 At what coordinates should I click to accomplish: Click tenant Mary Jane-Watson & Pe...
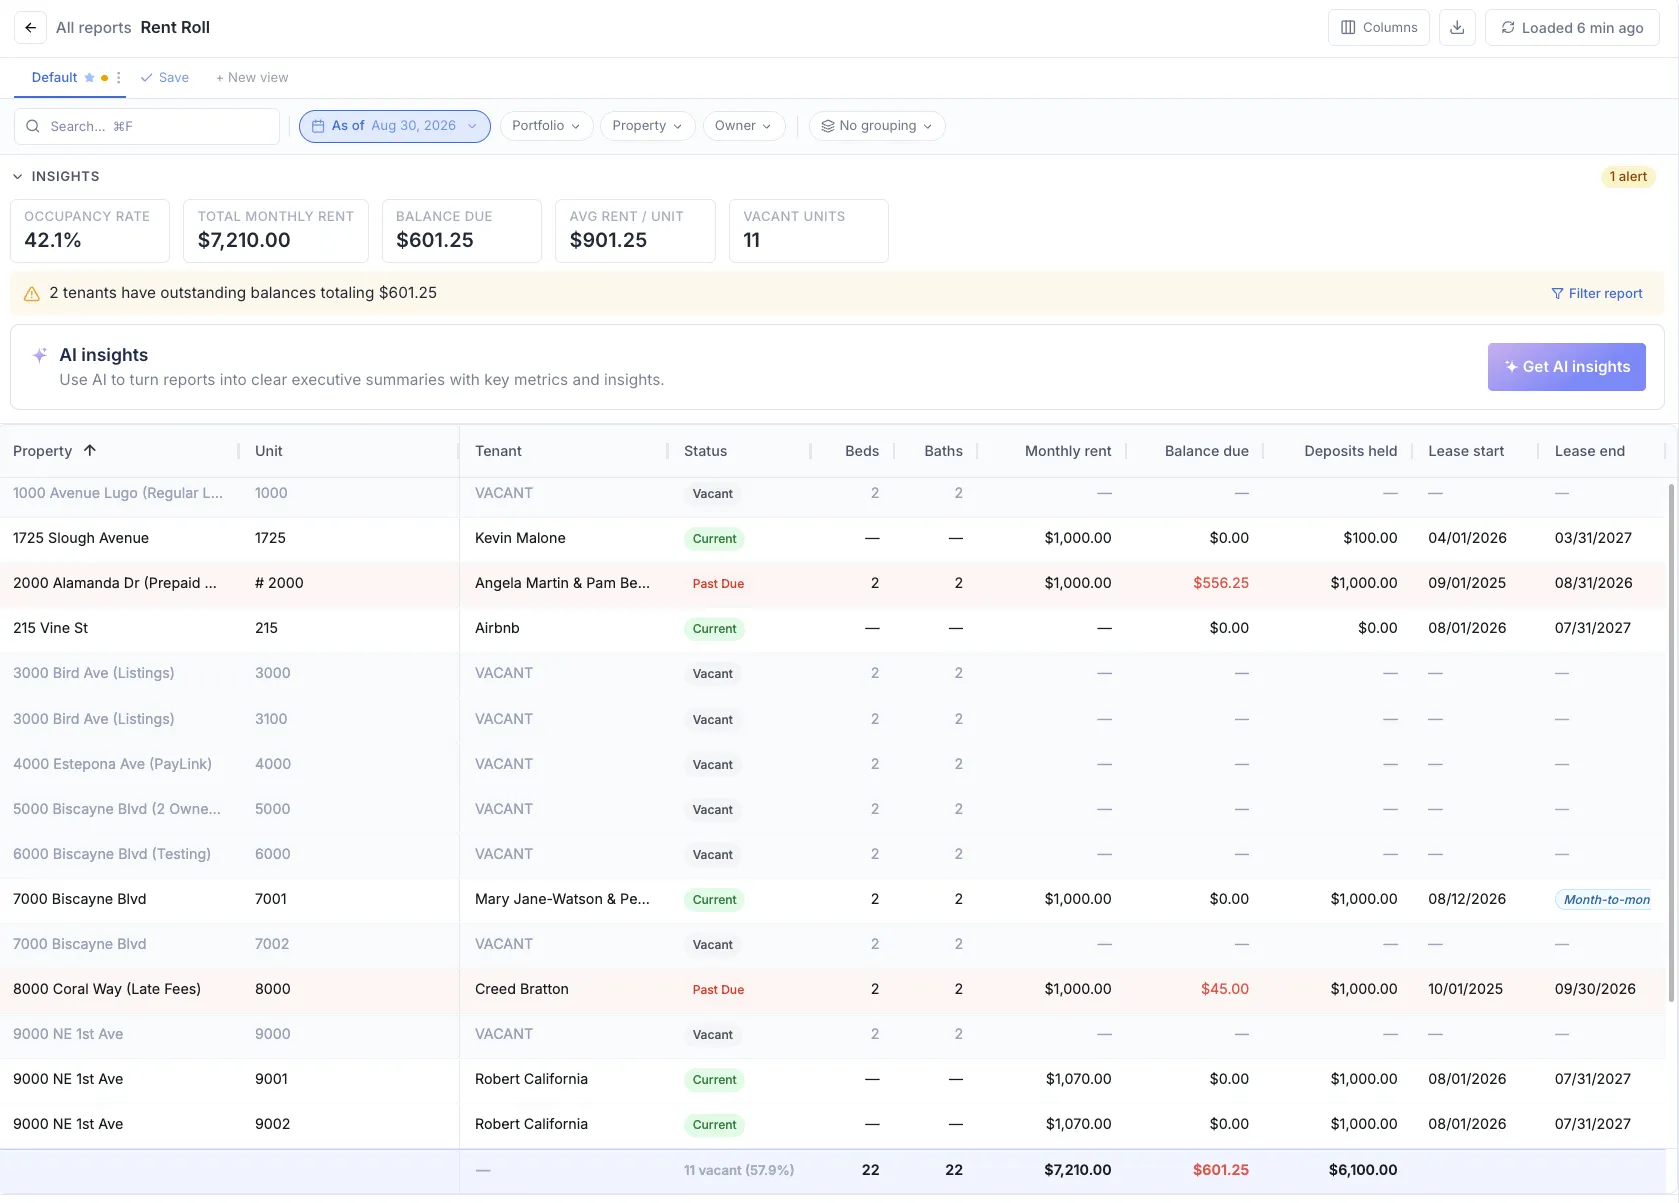pyautogui.click(x=562, y=899)
